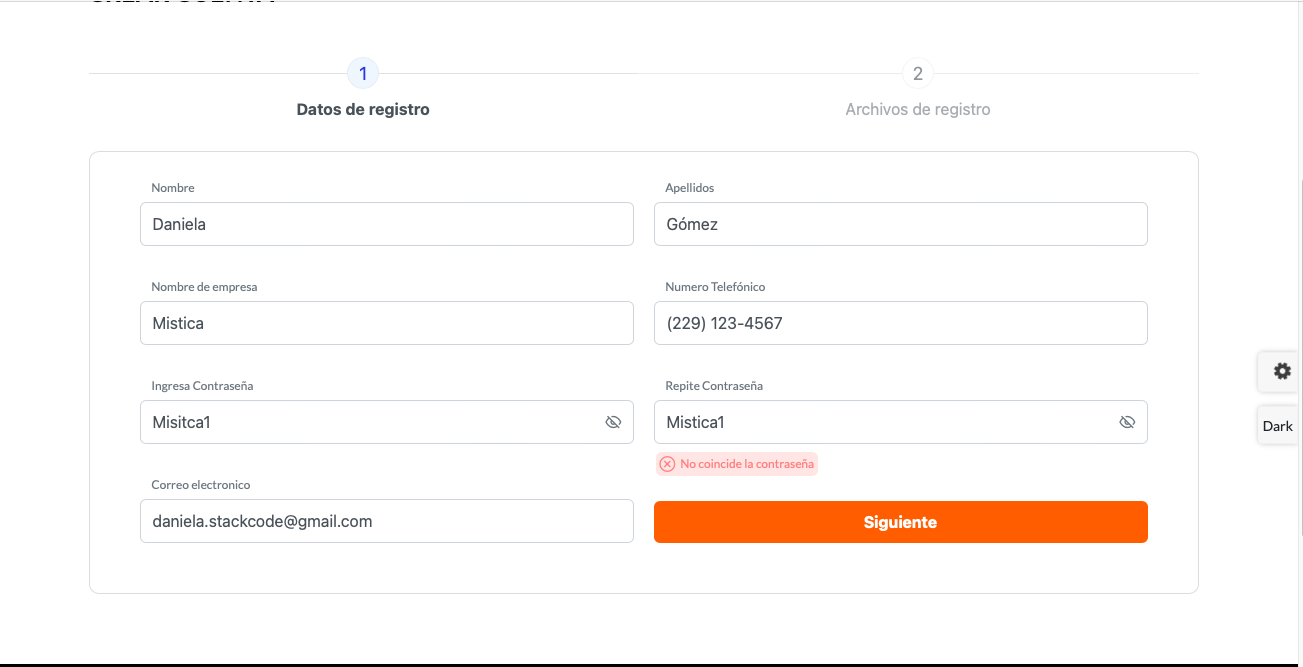Open the Datos de registro step label
Image resolution: width=1303 pixels, height=667 pixels.
tap(363, 109)
